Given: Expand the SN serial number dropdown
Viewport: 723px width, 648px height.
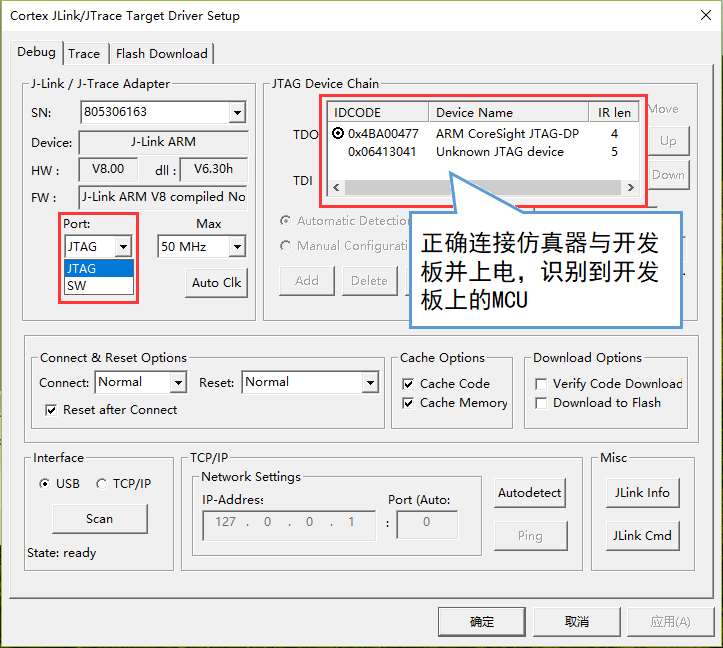Looking at the screenshot, I should point(237,112).
